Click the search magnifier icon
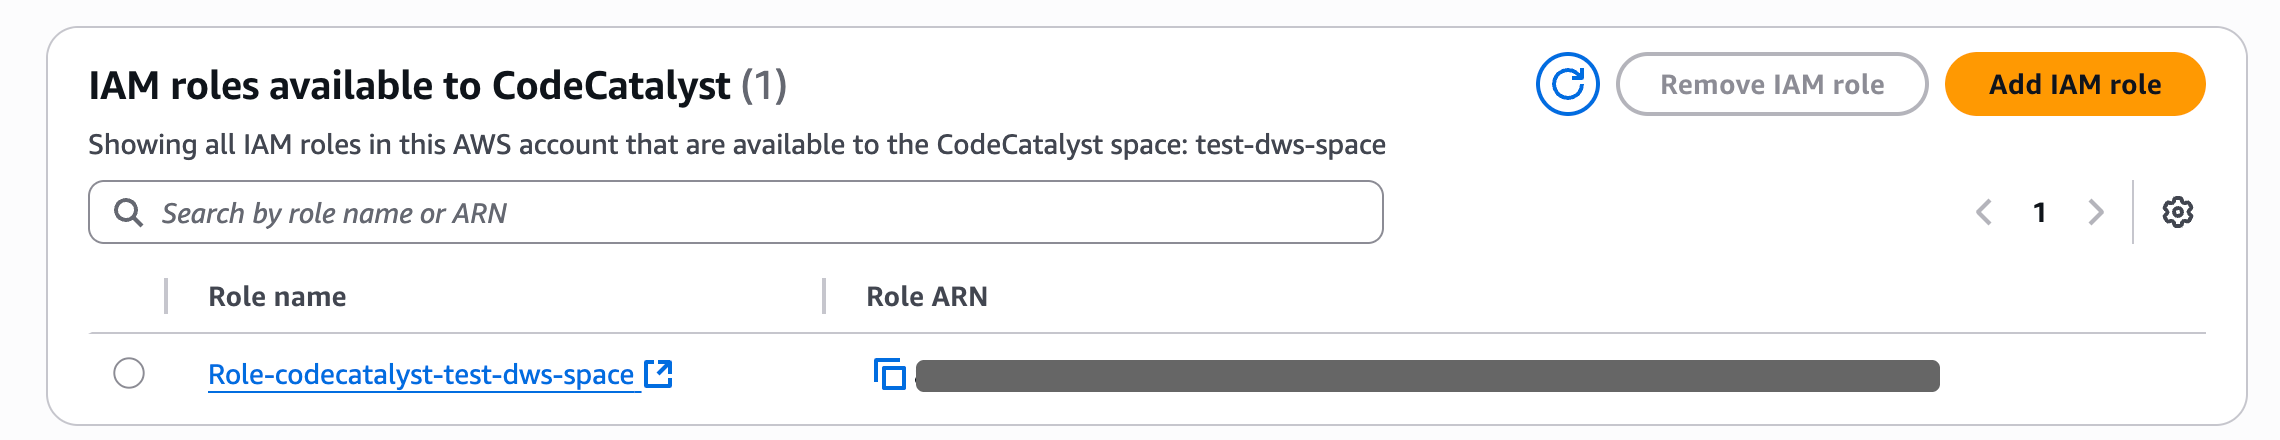 coord(128,212)
